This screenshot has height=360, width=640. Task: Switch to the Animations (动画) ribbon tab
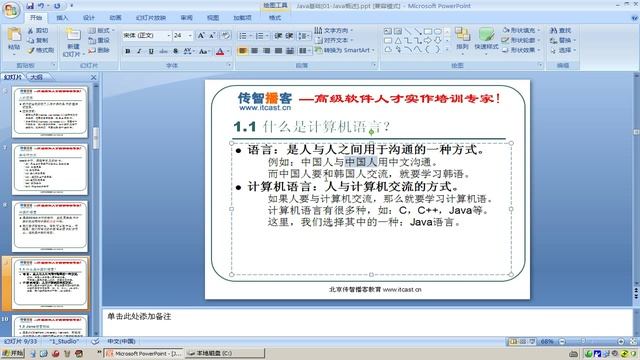tap(116, 18)
